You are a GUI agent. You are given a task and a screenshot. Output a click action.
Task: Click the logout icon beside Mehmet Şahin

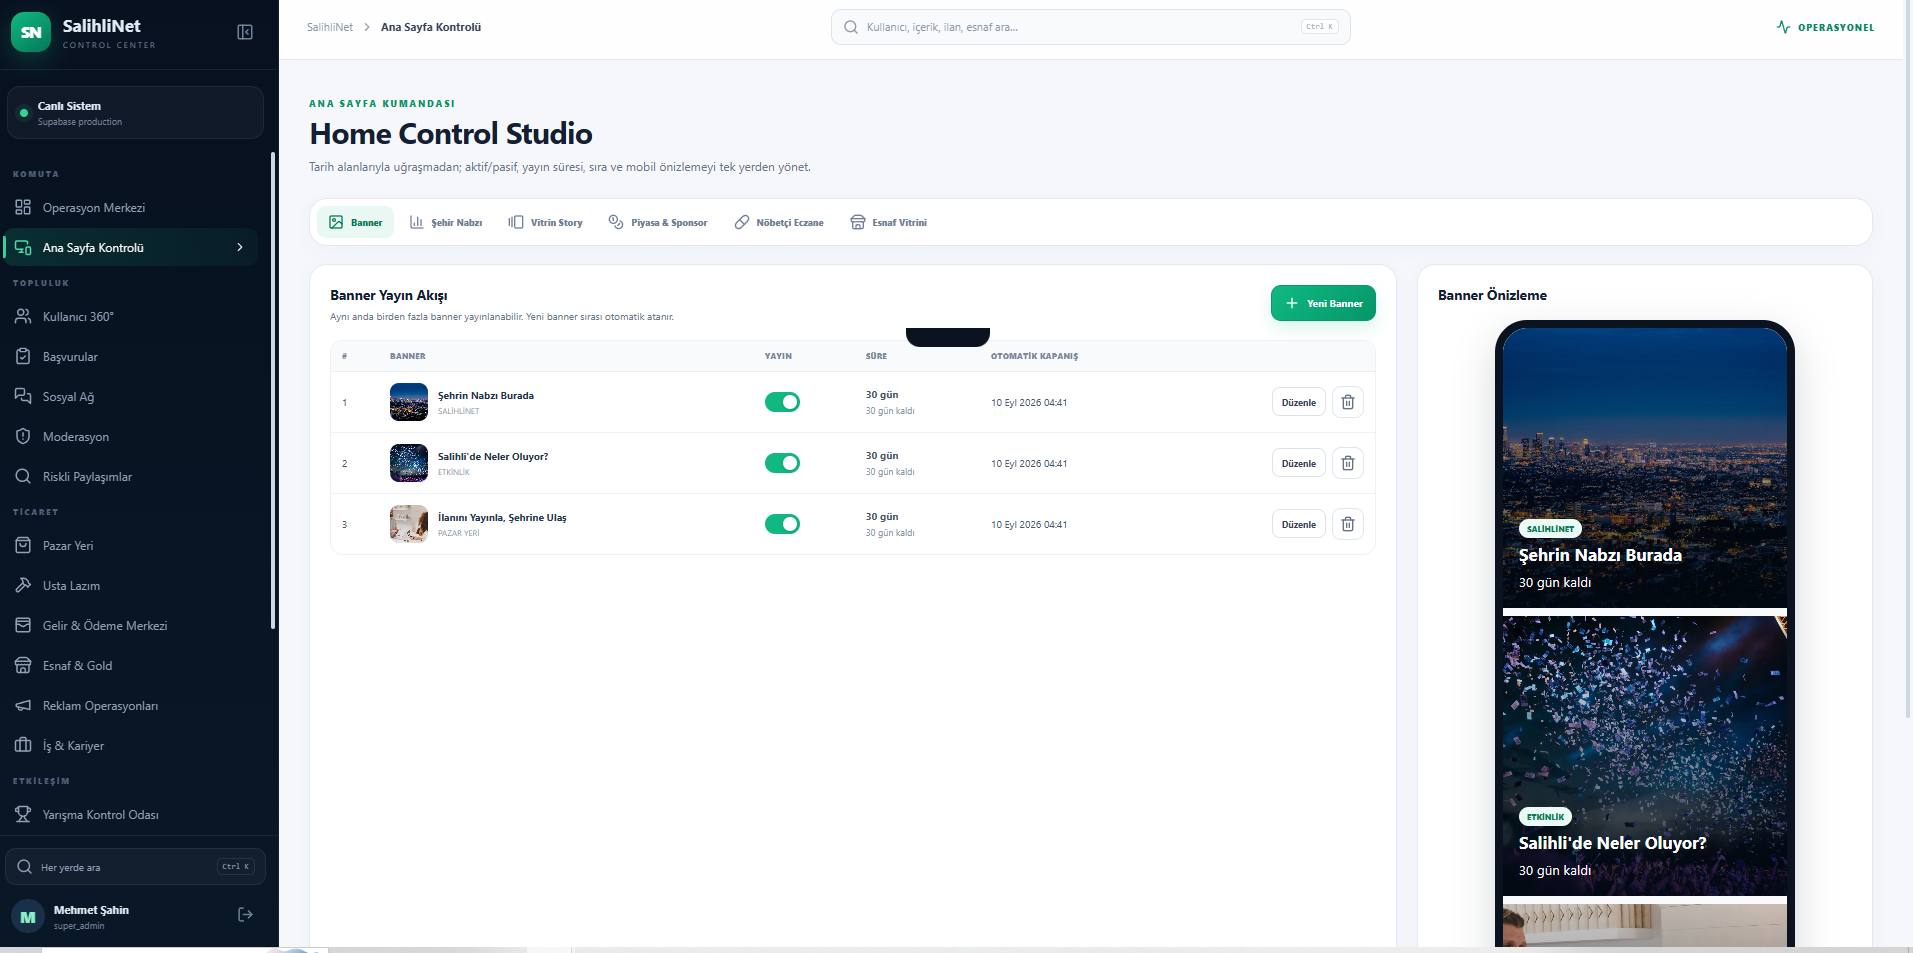(245, 914)
